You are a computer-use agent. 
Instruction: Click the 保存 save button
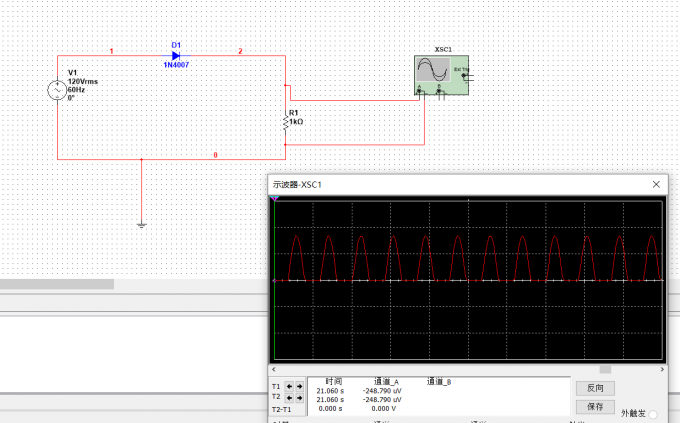(595, 407)
